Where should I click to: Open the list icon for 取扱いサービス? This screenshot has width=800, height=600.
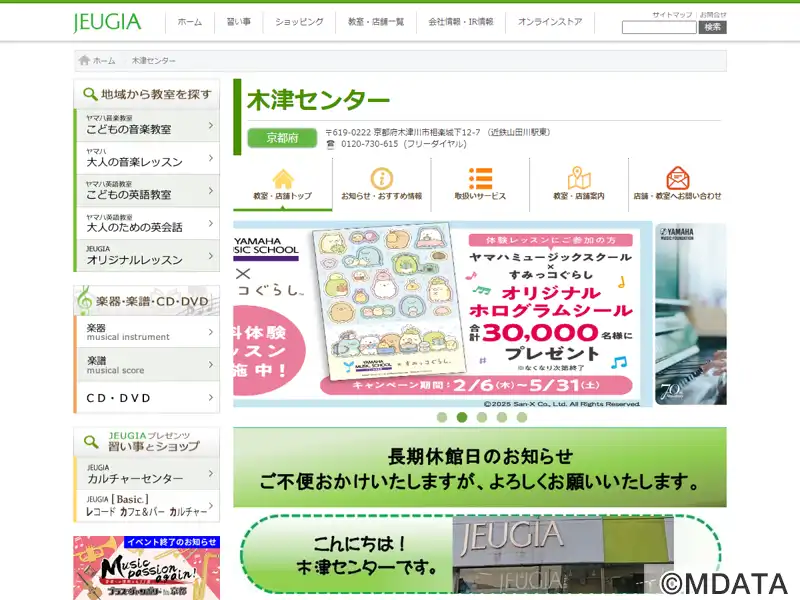click(480, 179)
